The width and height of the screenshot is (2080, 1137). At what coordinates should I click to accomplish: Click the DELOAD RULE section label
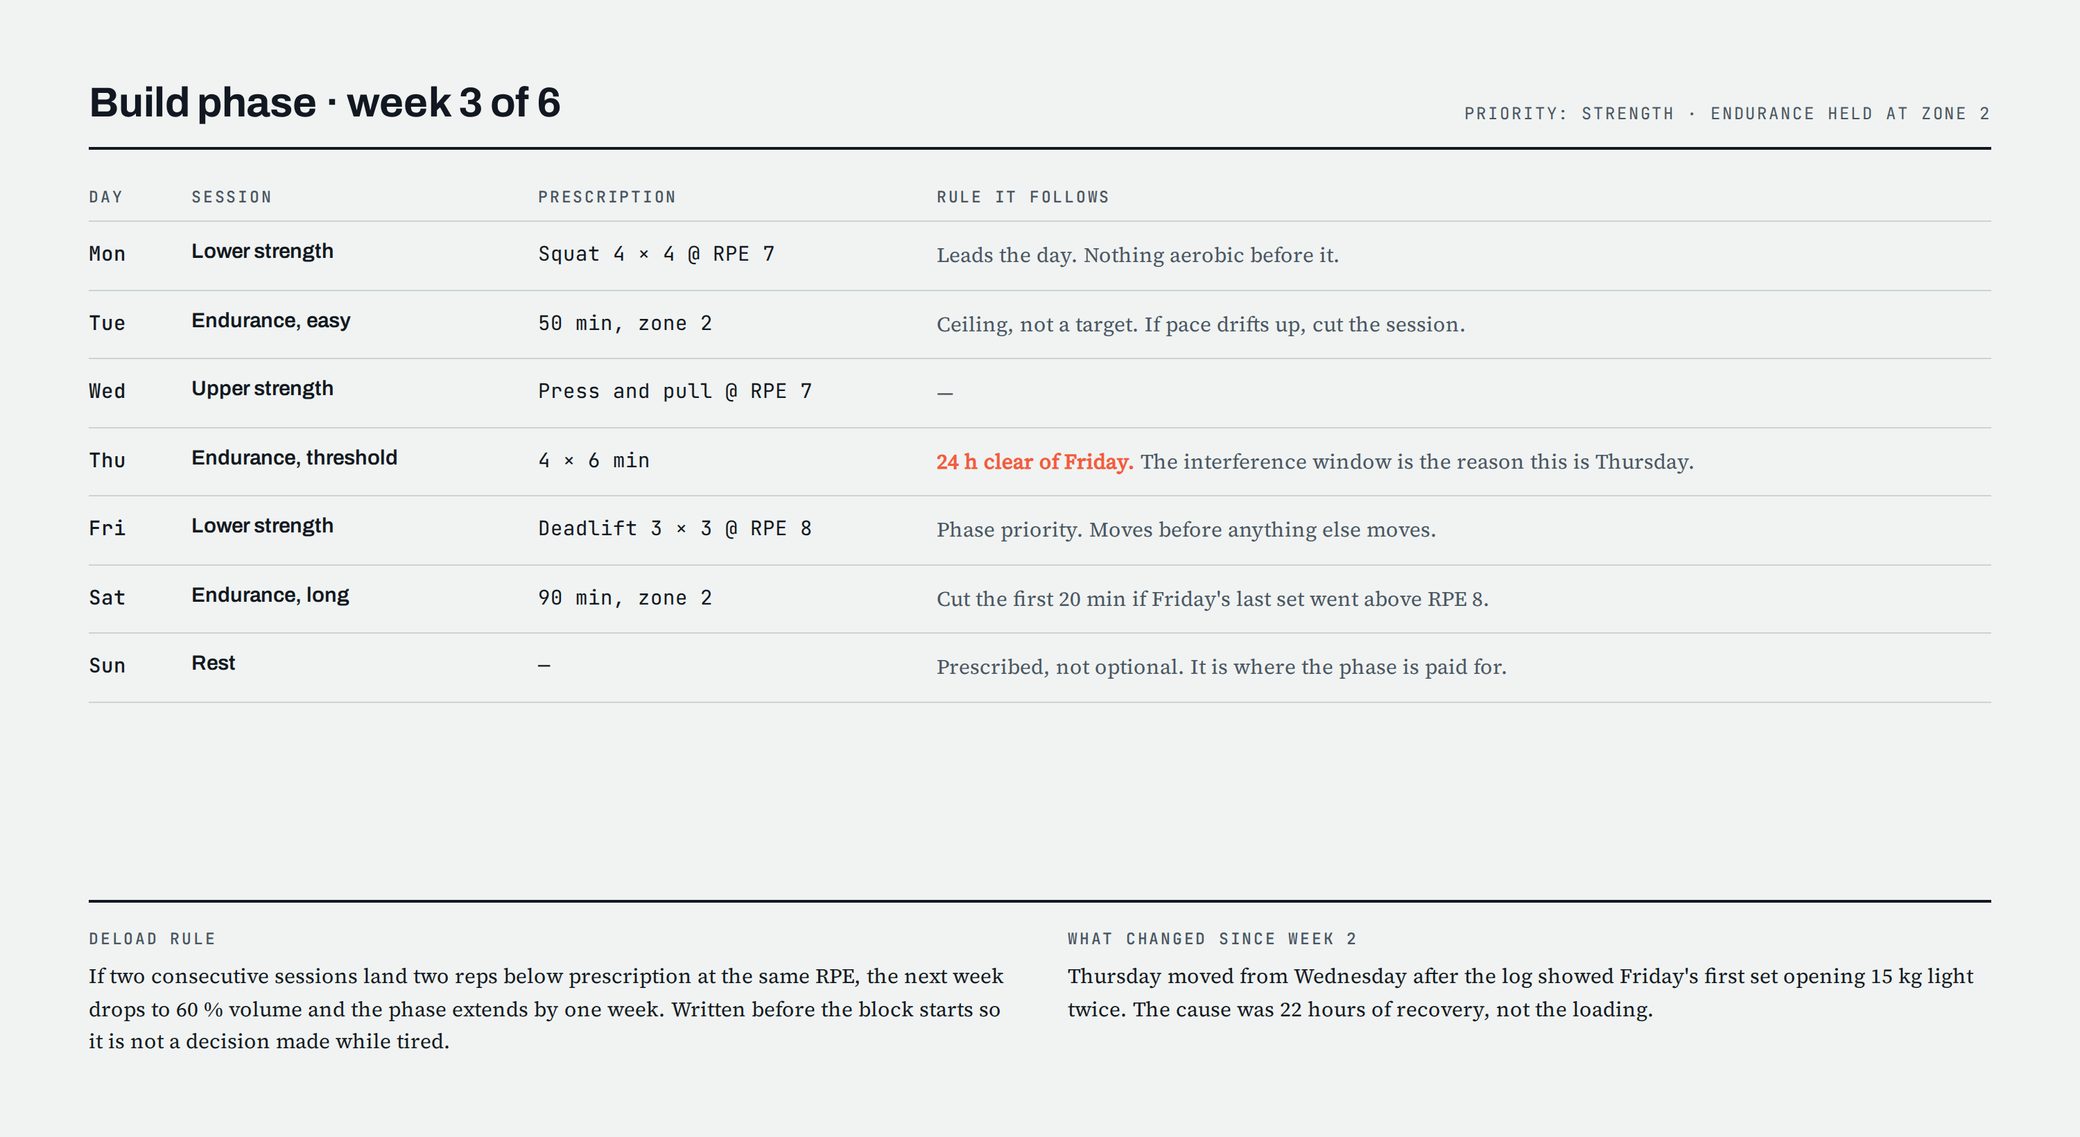[x=152, y=939]
